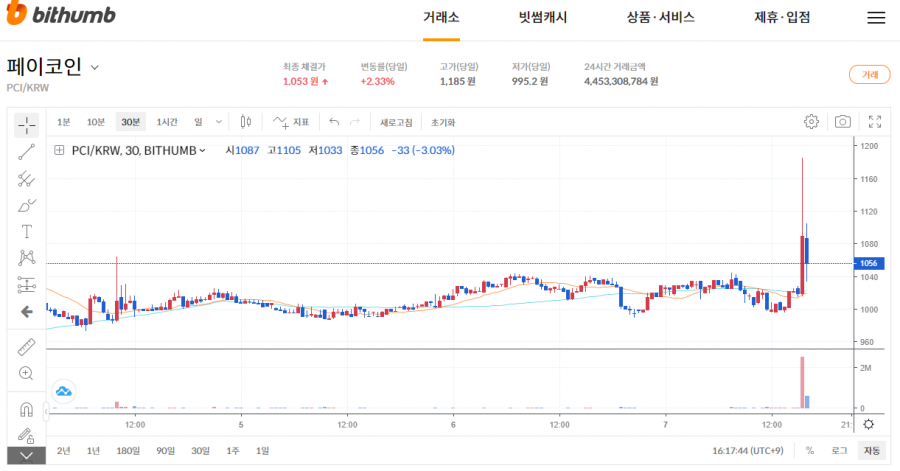Select the 10분 interval
The width and height of the screenshot is (900, 471).
96,122
